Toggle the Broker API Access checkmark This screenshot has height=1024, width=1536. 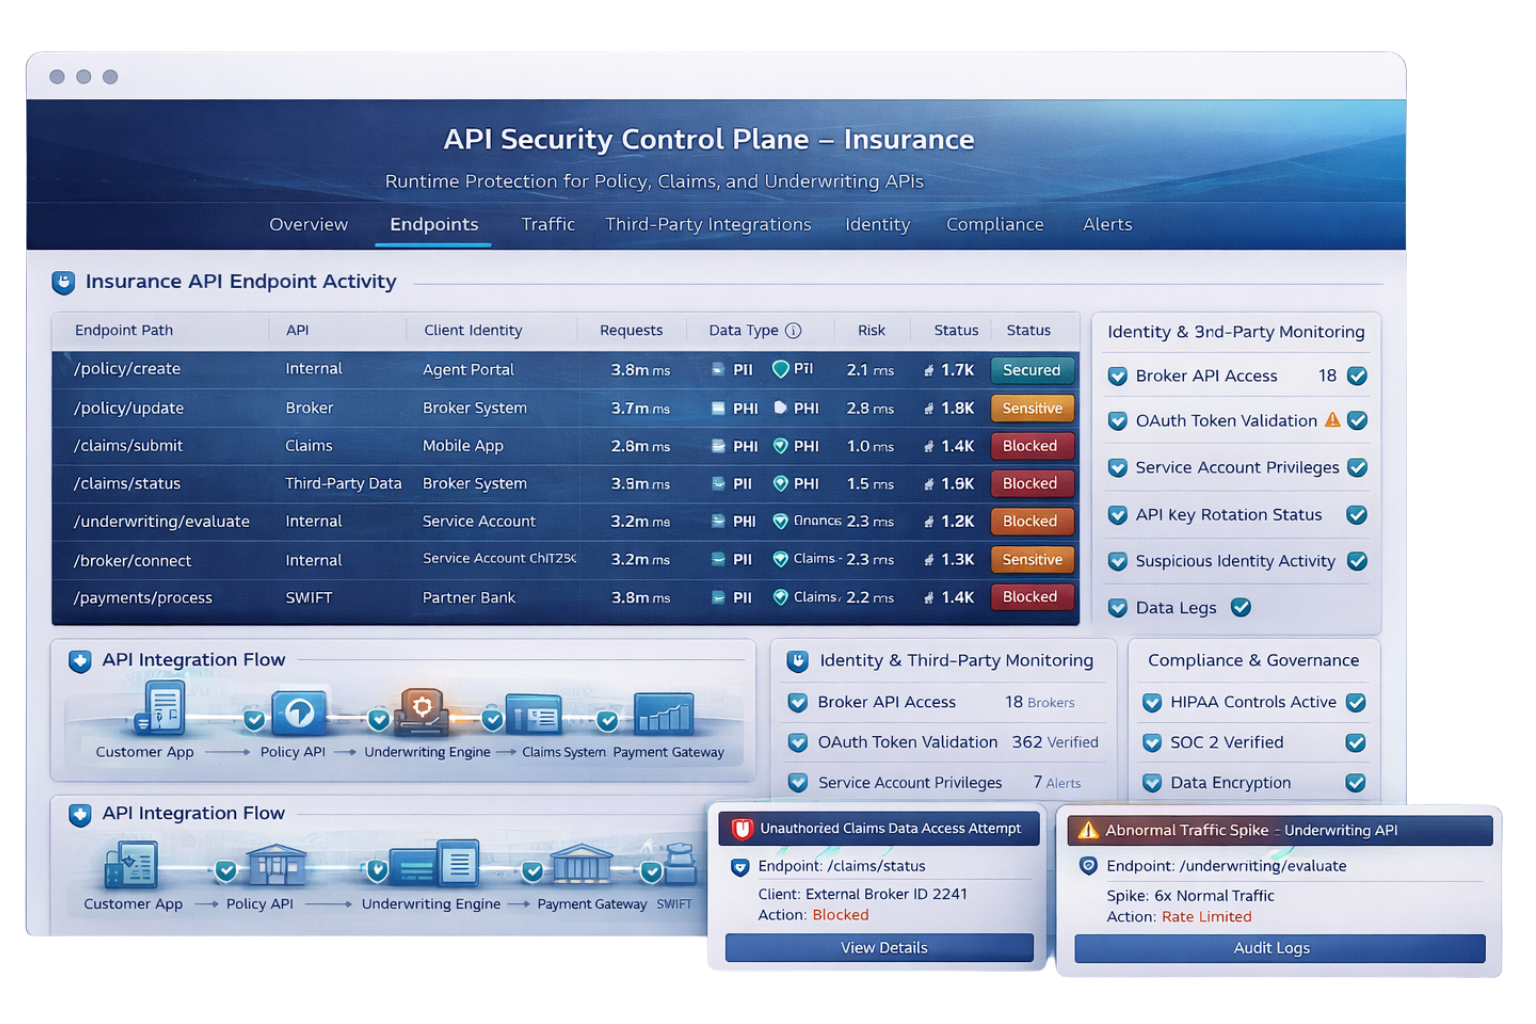coord(1357,376)
